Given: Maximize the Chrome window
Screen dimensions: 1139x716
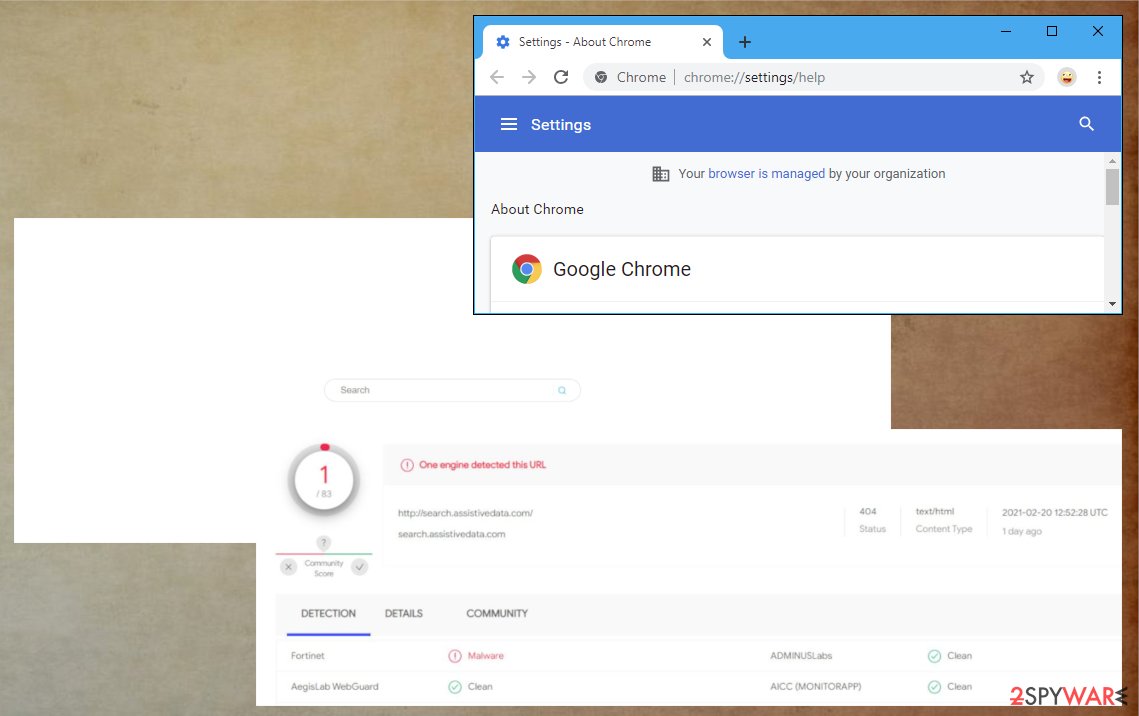Looking at the screenshot, I should (1052, 31).
